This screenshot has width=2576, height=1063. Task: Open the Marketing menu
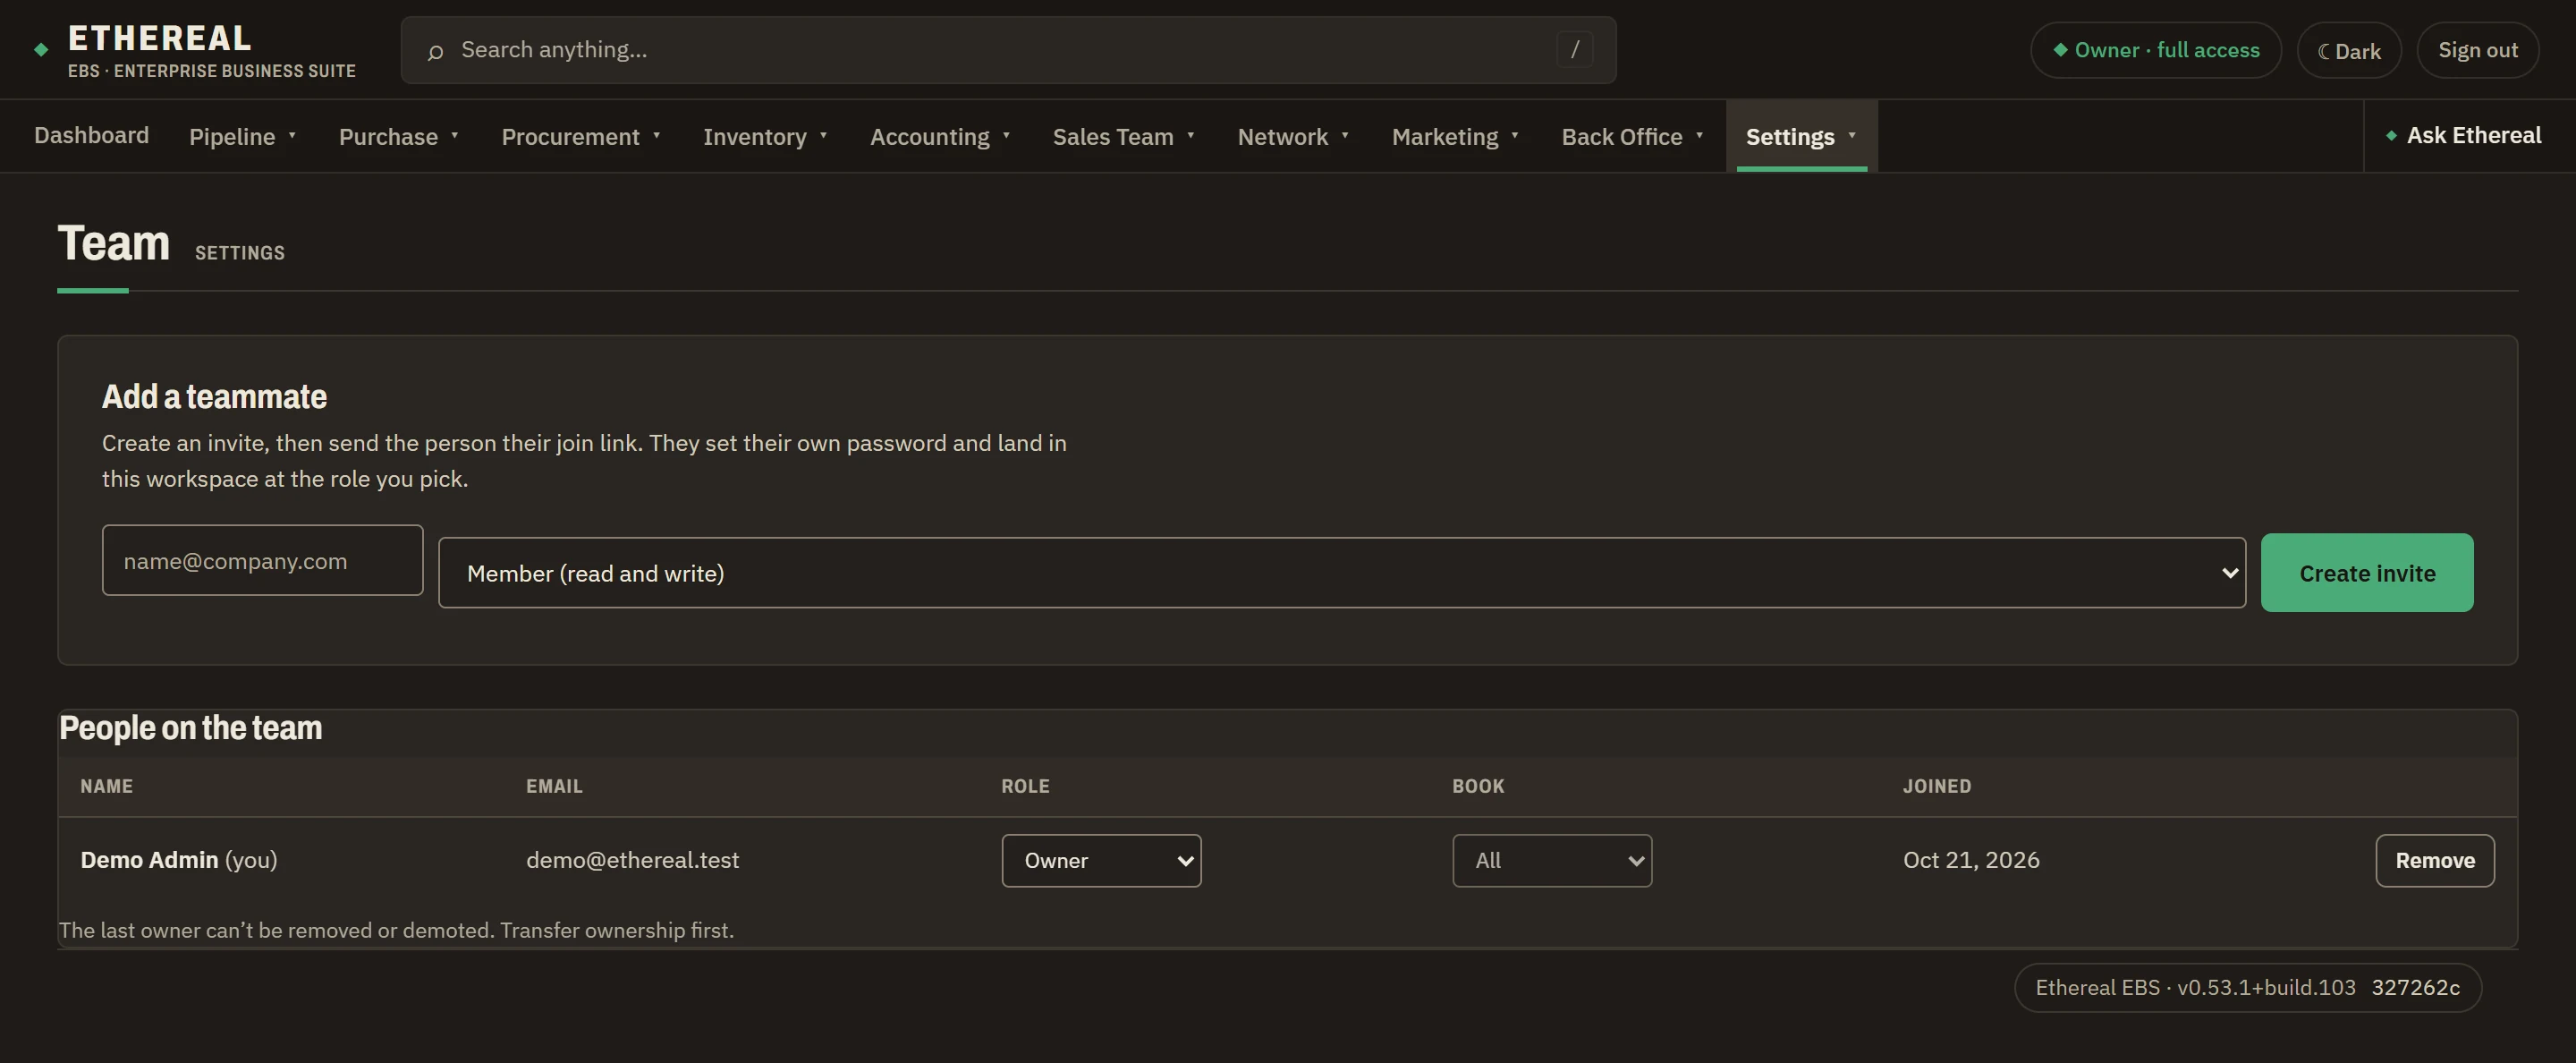[x=1455, y=136]
